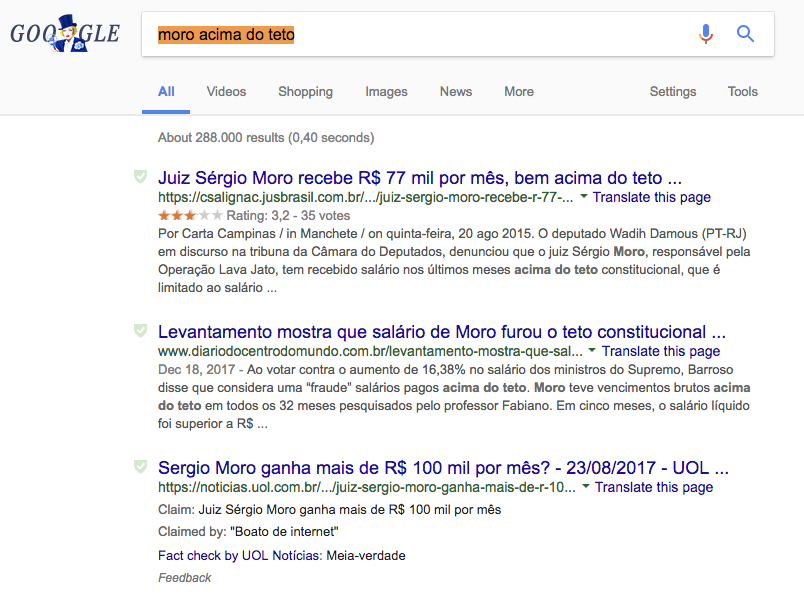The image size is (804, 602).
Task: Open the search Settings menu
Action: (672, 92)
